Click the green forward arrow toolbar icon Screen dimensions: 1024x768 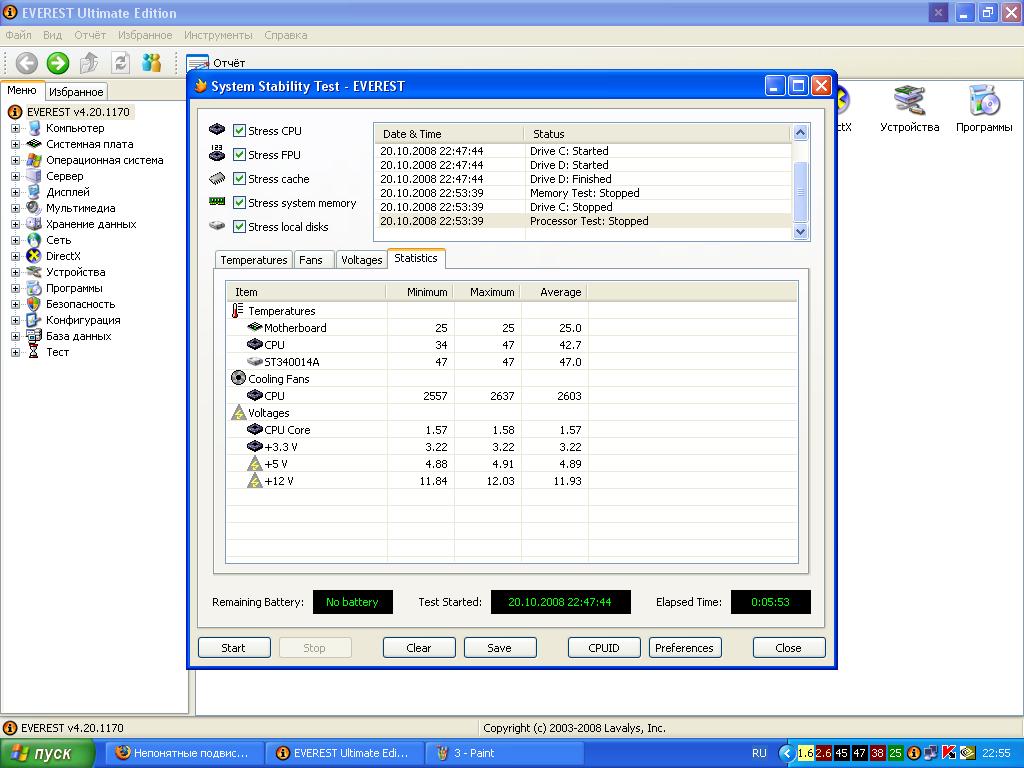point(58,63)
